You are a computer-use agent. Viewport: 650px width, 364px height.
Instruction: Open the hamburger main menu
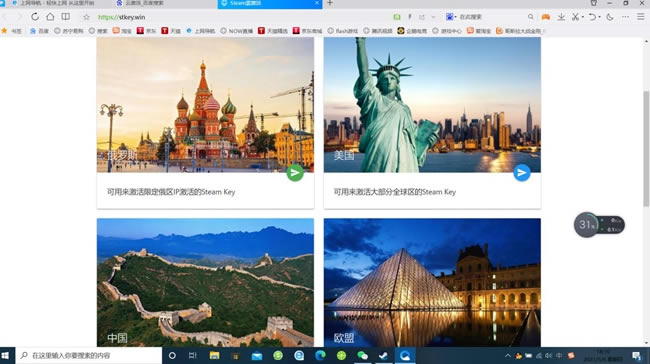640,17
